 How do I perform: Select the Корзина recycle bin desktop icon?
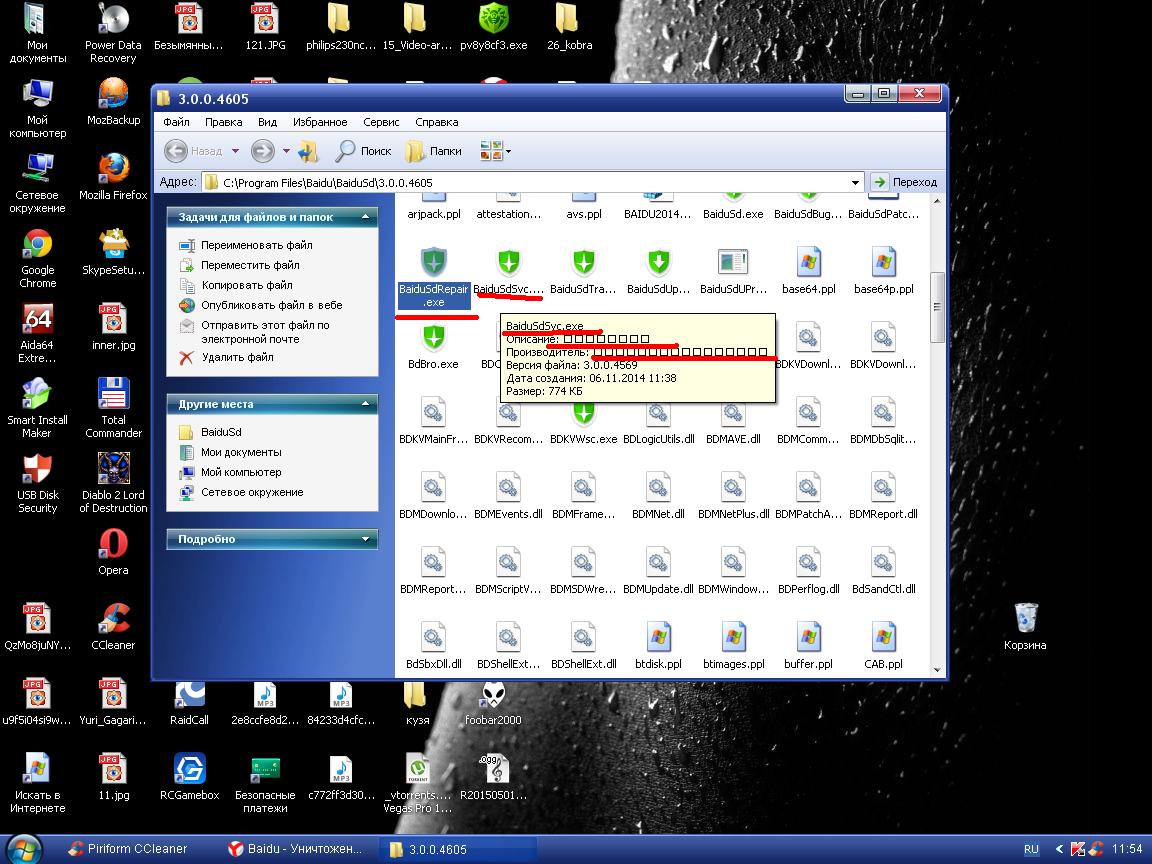click(x=1025, y=625)
